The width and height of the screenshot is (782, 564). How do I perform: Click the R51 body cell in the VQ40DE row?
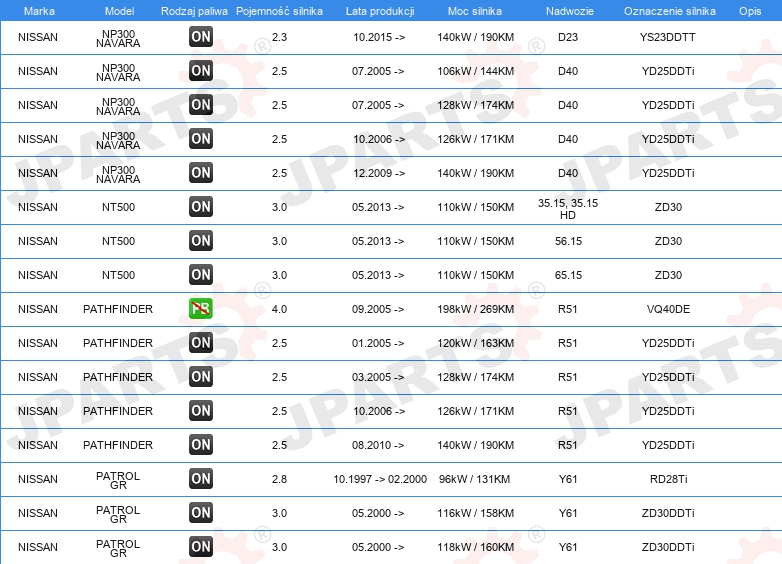[568, 309]
